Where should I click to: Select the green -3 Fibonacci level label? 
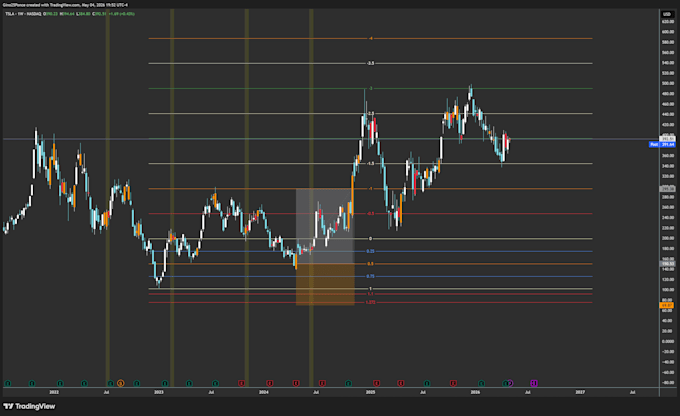(370, 88)
